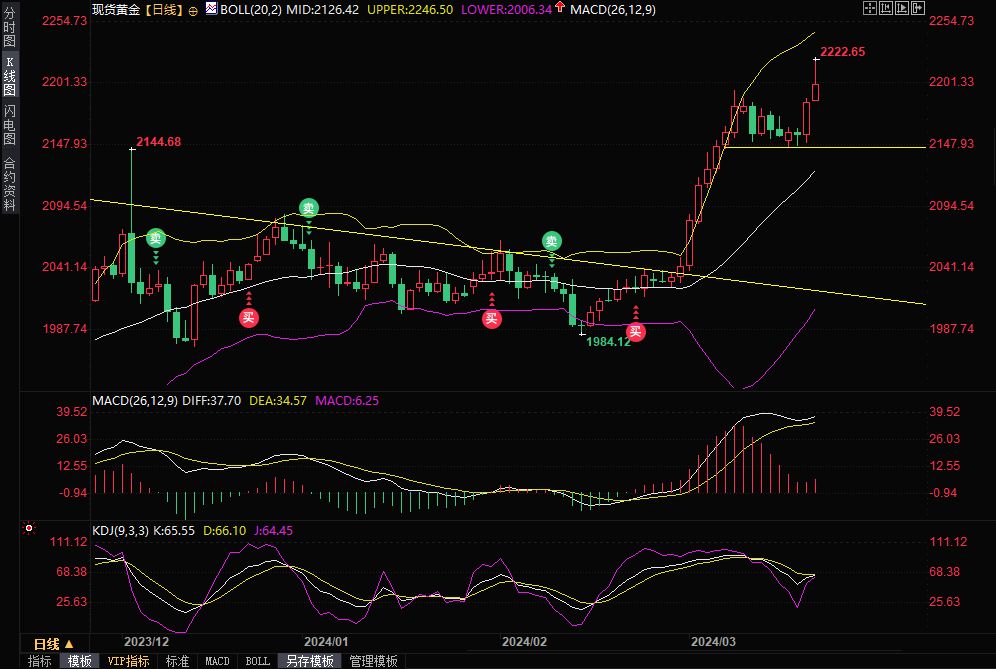This screenshot has width=996, height=669.
Task: Click the first green 卖 sell marker
Action: [x=155, y=238]
